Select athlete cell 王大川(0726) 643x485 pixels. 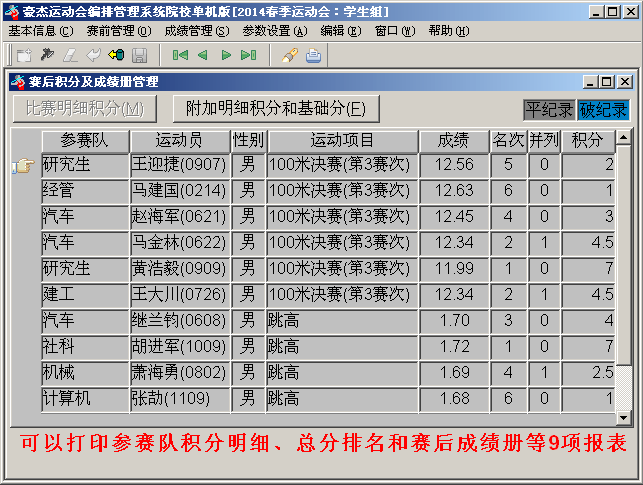[x=180, y=295]
